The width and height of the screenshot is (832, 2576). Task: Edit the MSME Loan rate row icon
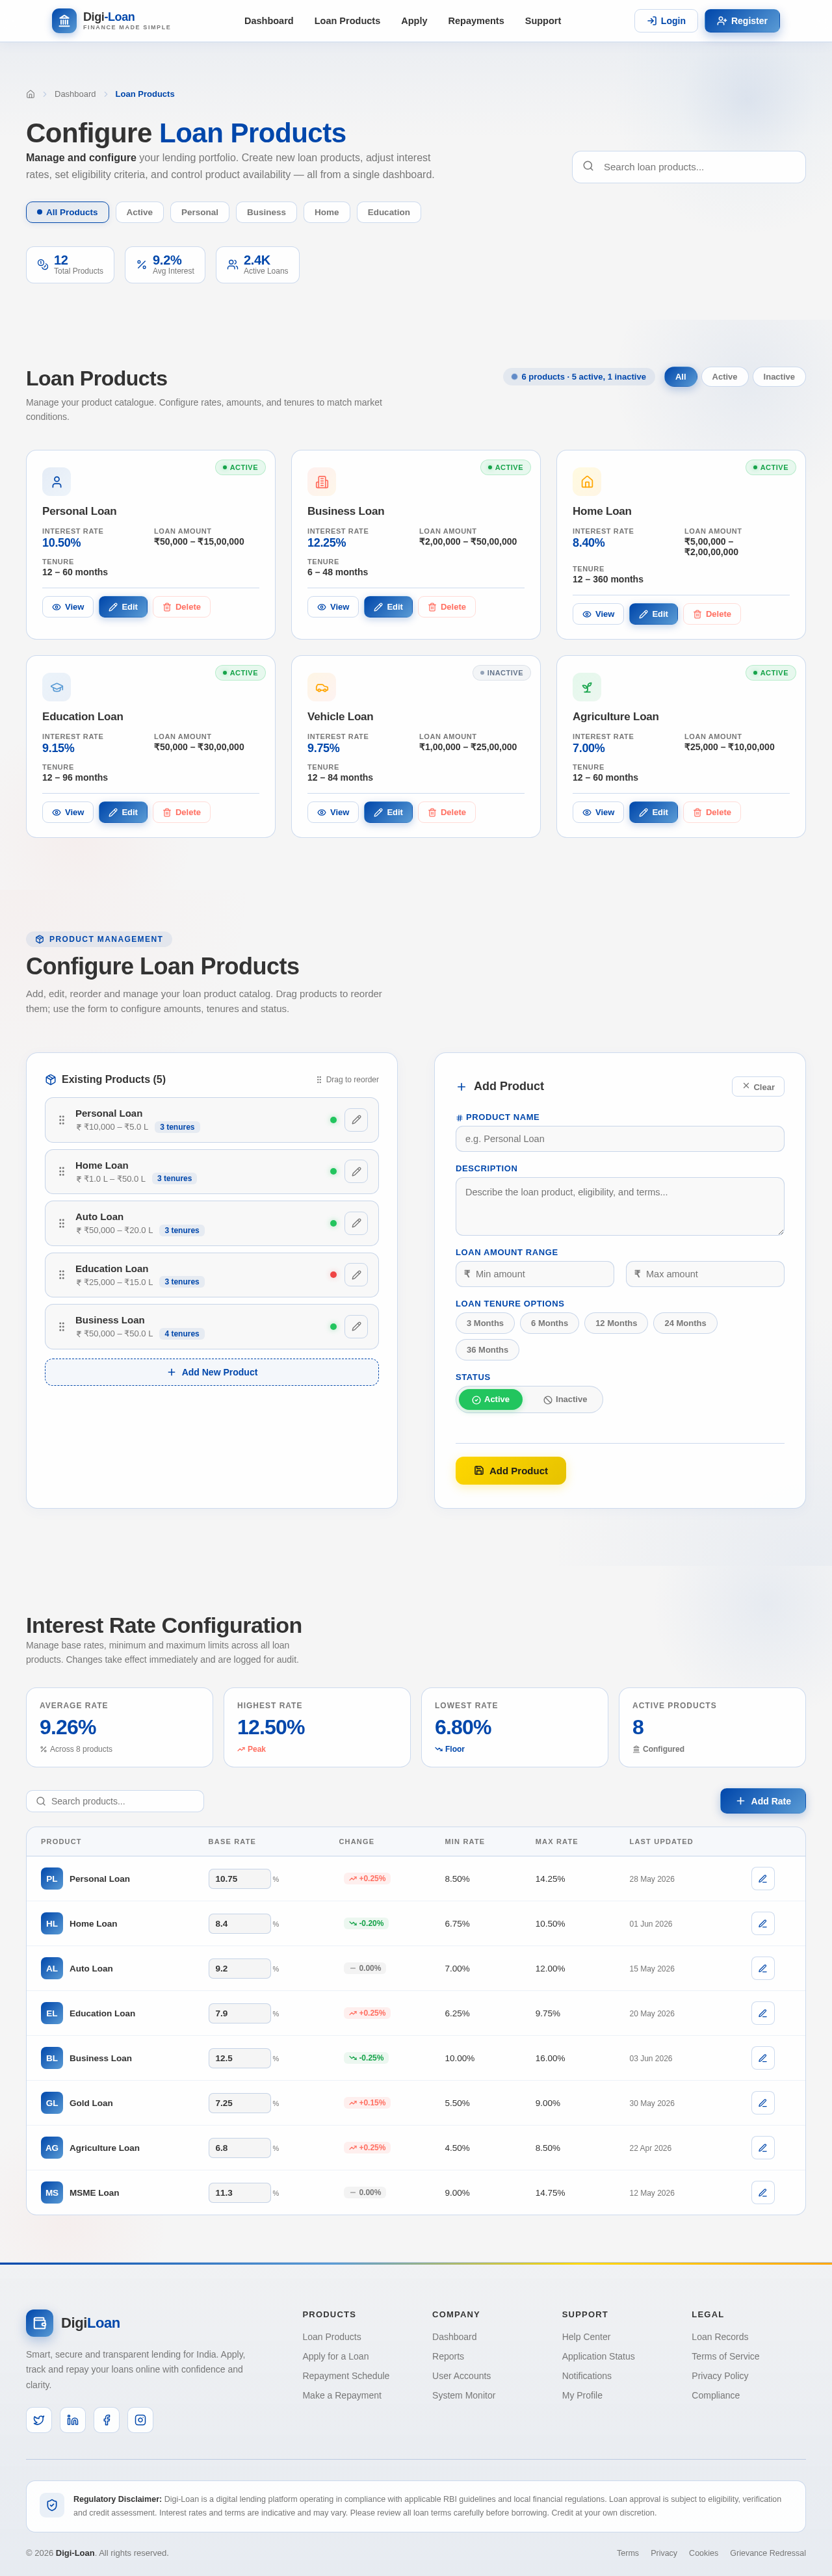tap(763, 2193)
